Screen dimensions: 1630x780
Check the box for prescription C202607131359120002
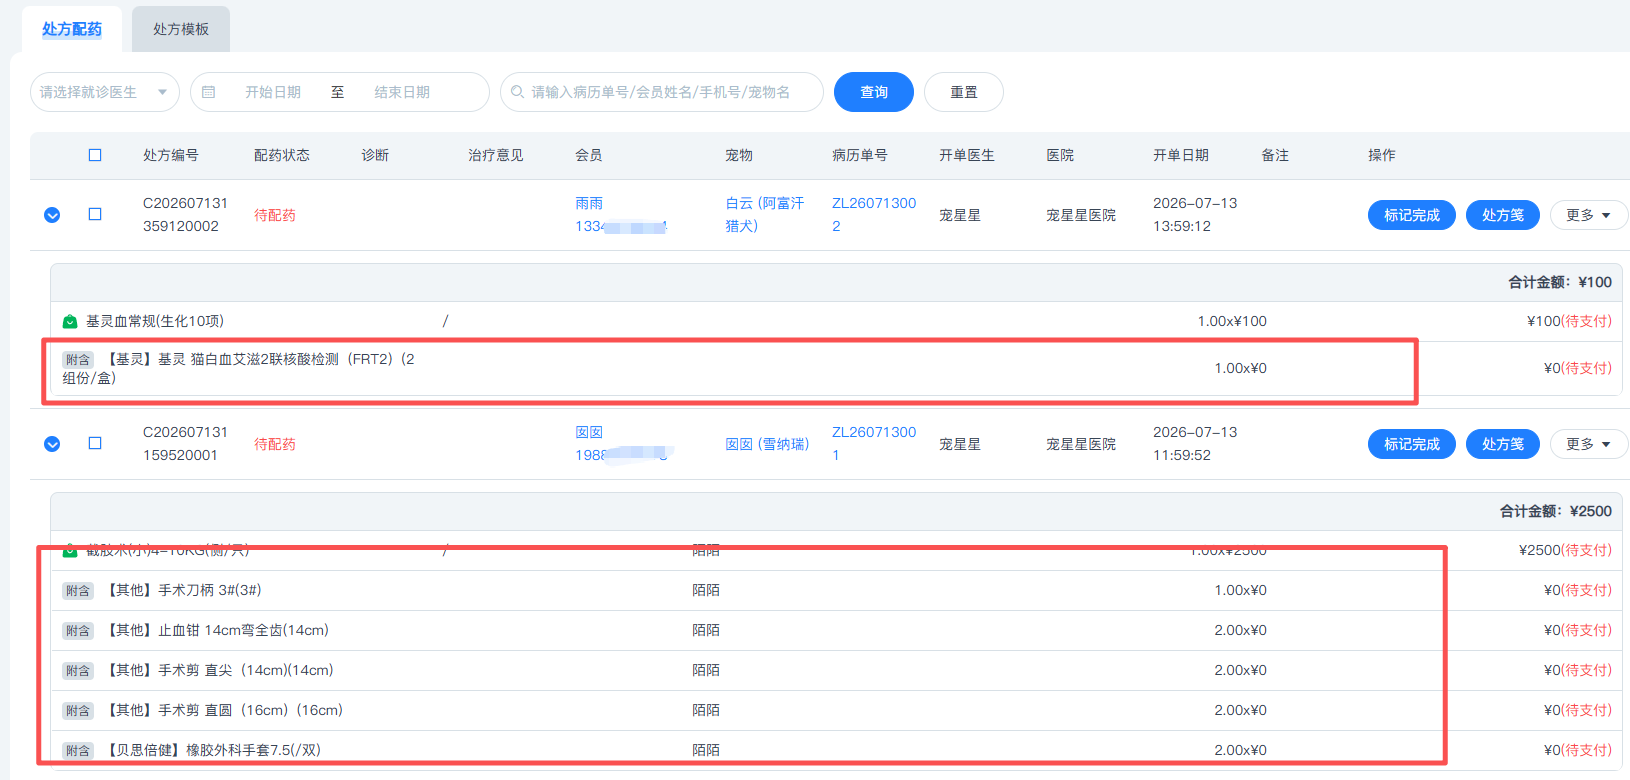[95, 214]
